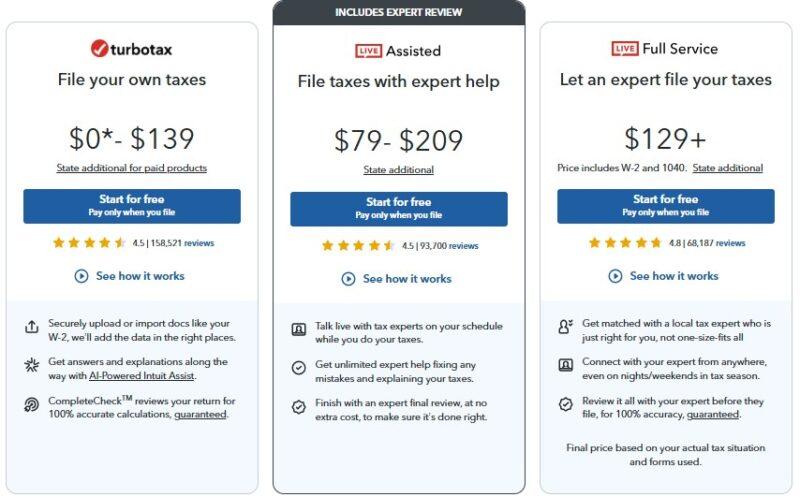The image size is (800, 497).
Task: Click the local tax expert match icon
Action: [x=564, y=327]
